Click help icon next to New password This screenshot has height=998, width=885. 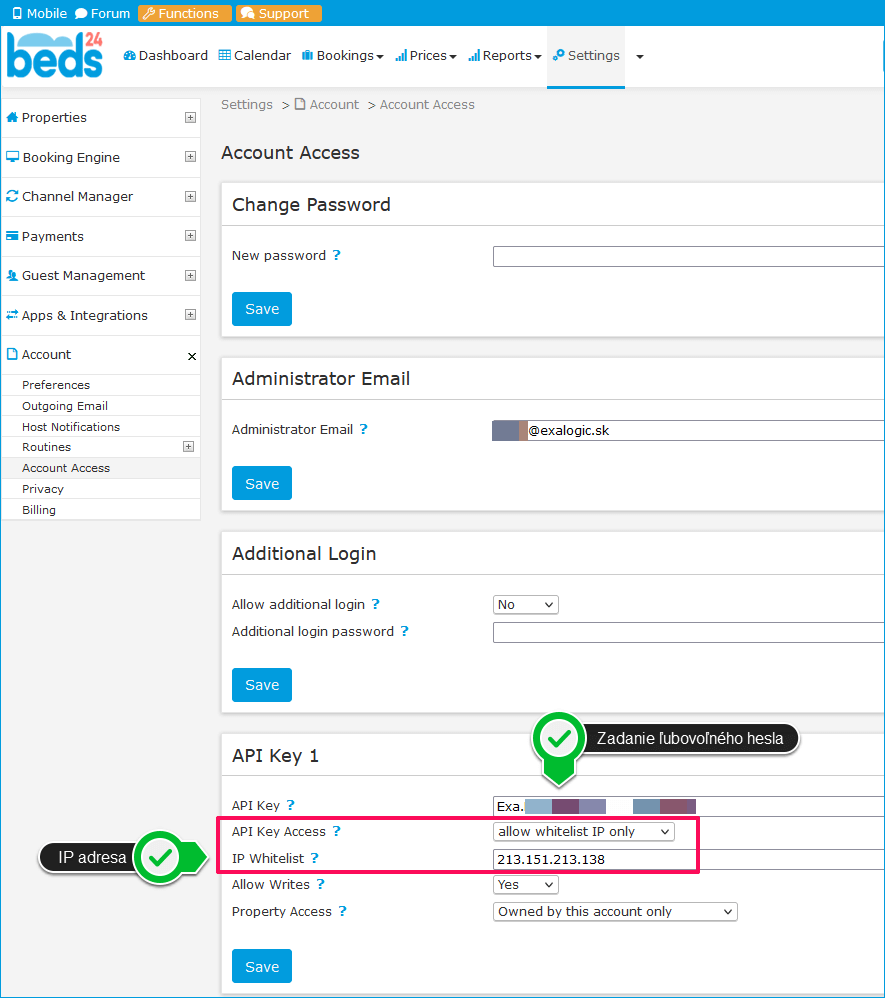337,256
